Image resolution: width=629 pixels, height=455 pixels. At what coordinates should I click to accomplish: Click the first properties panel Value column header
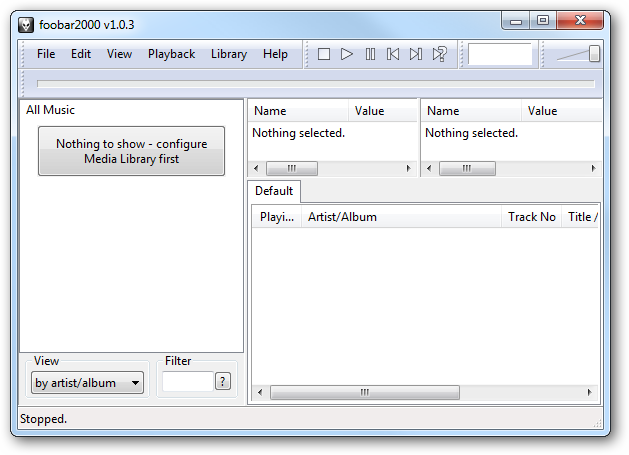pyautogui.click(x=383, y=111)
